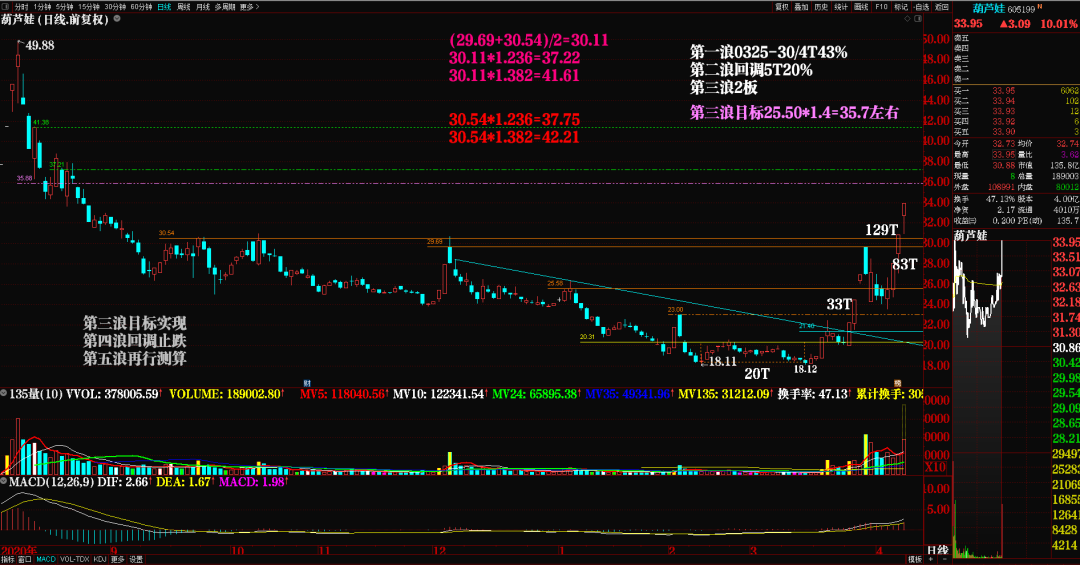This screenshot has height=565, width=1080.
Task: Click the 买一 bid price 33.95
Action: click(1004, 90)
